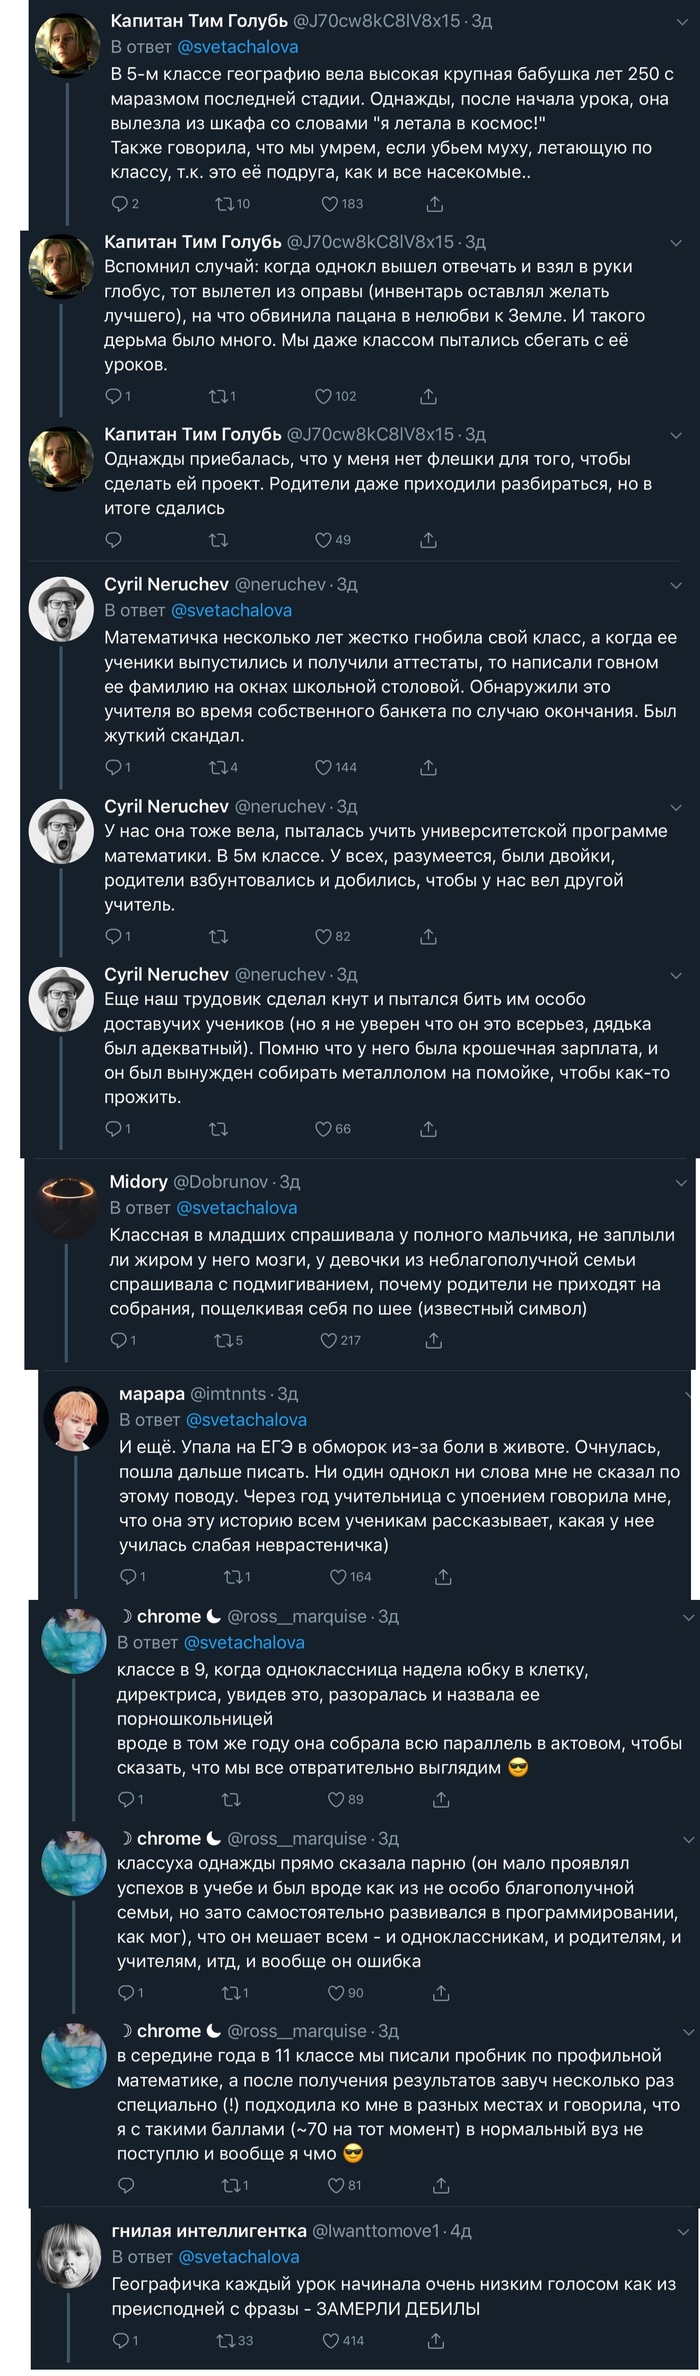700x2376 pixels.
Task: Like the tweet with 183 likes
Action: [x=330, y=204]
